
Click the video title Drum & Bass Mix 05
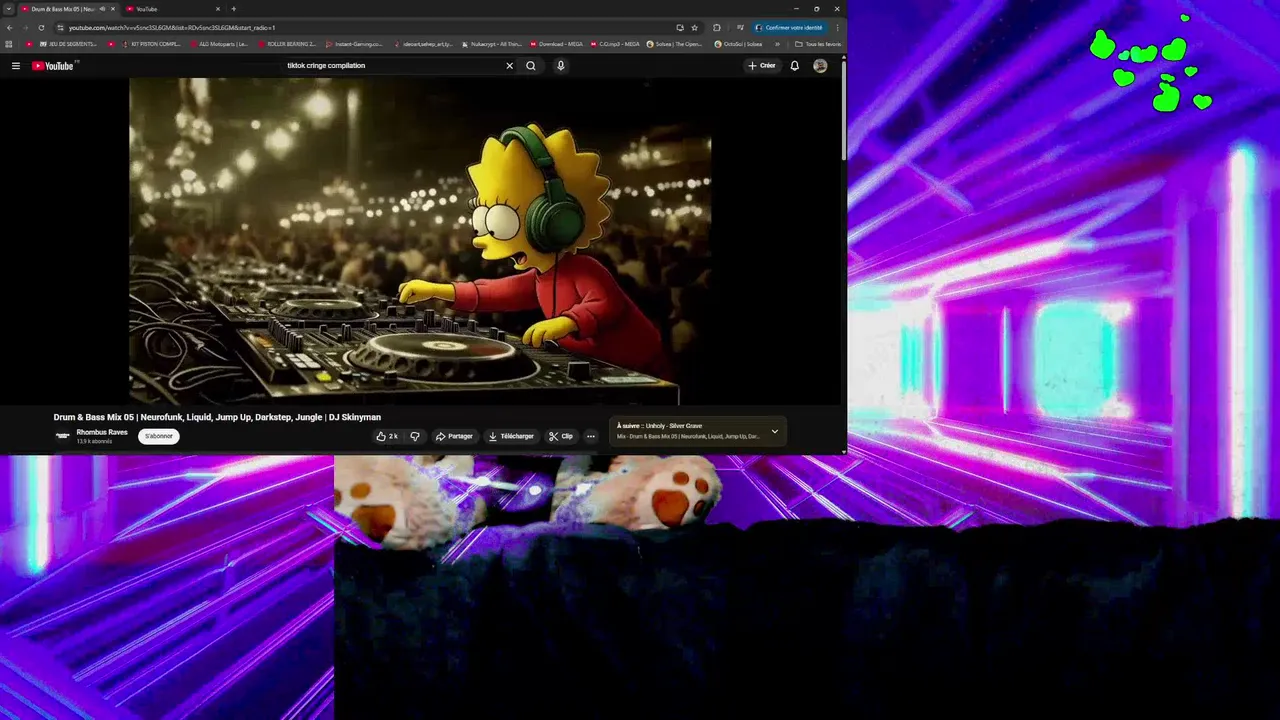pos(217,417)
